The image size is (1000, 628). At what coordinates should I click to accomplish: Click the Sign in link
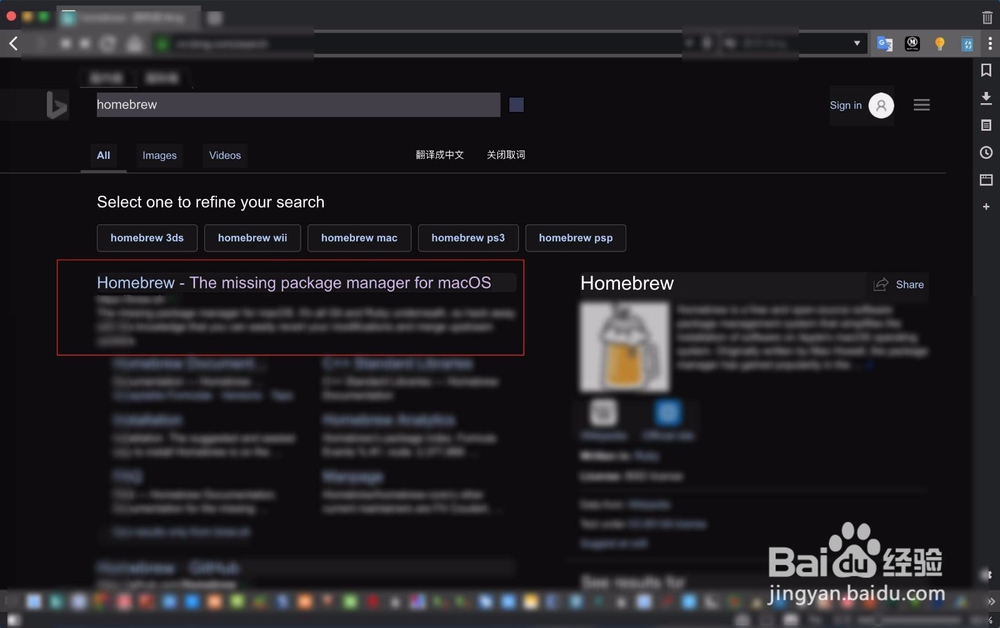[846, 105]
